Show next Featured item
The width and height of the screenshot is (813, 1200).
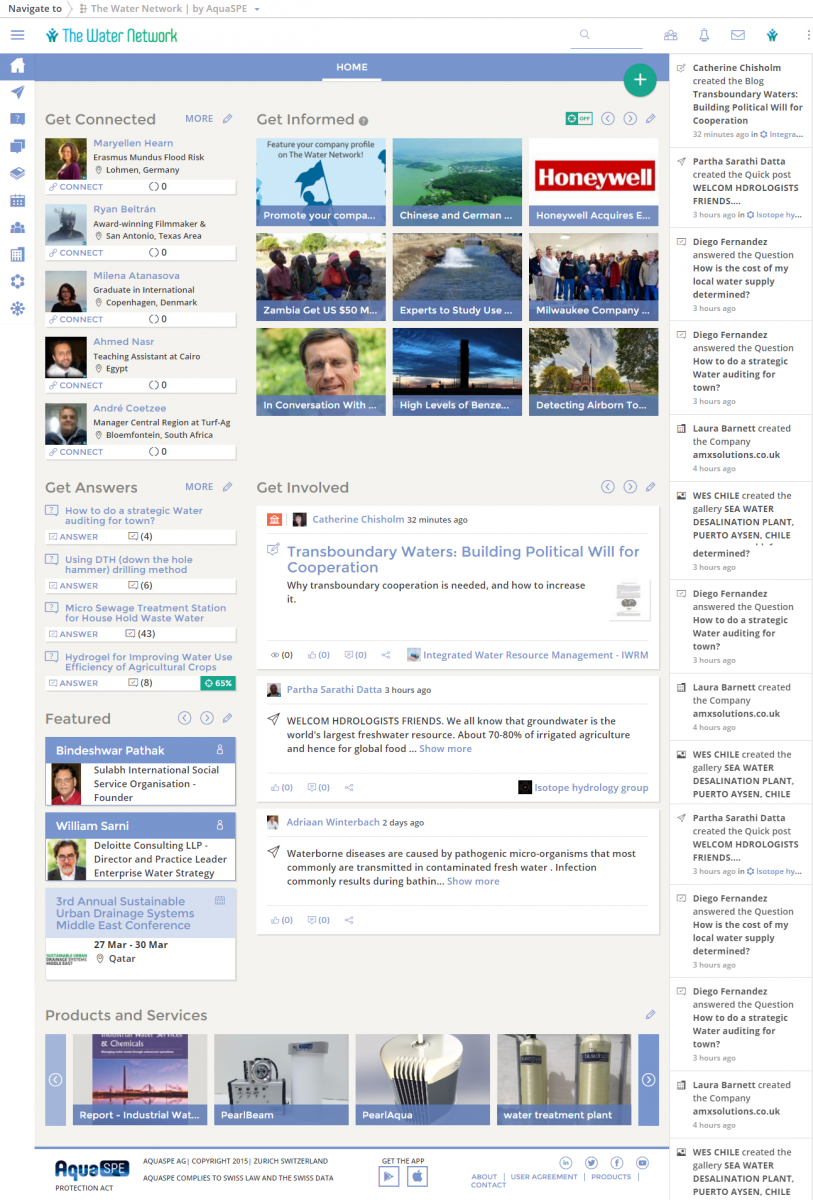207,718
